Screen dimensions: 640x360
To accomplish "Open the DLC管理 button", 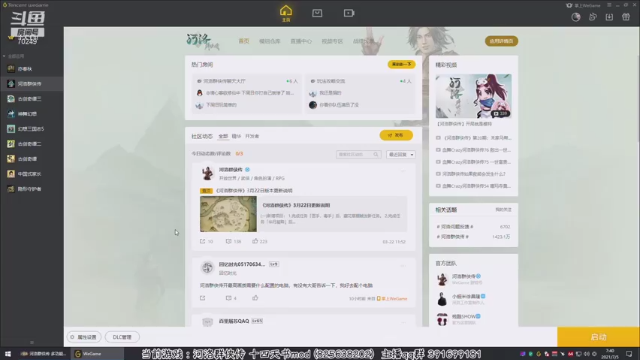I will tap(122, 337).
